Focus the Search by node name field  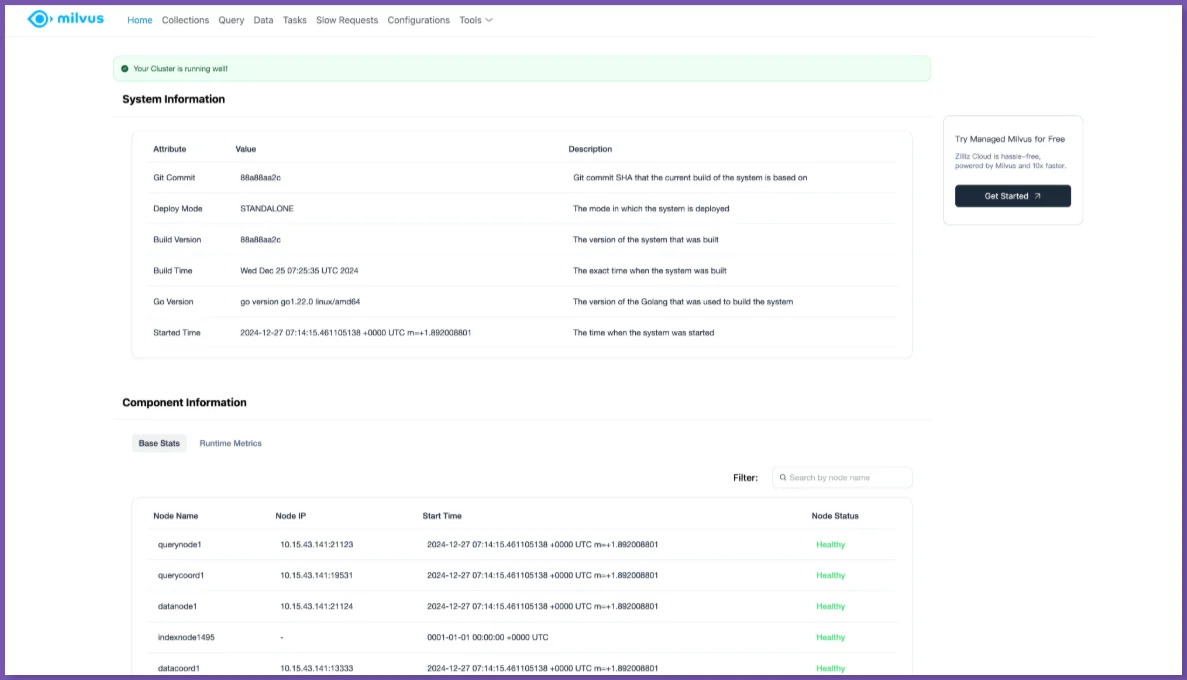(x=847, y=478)
